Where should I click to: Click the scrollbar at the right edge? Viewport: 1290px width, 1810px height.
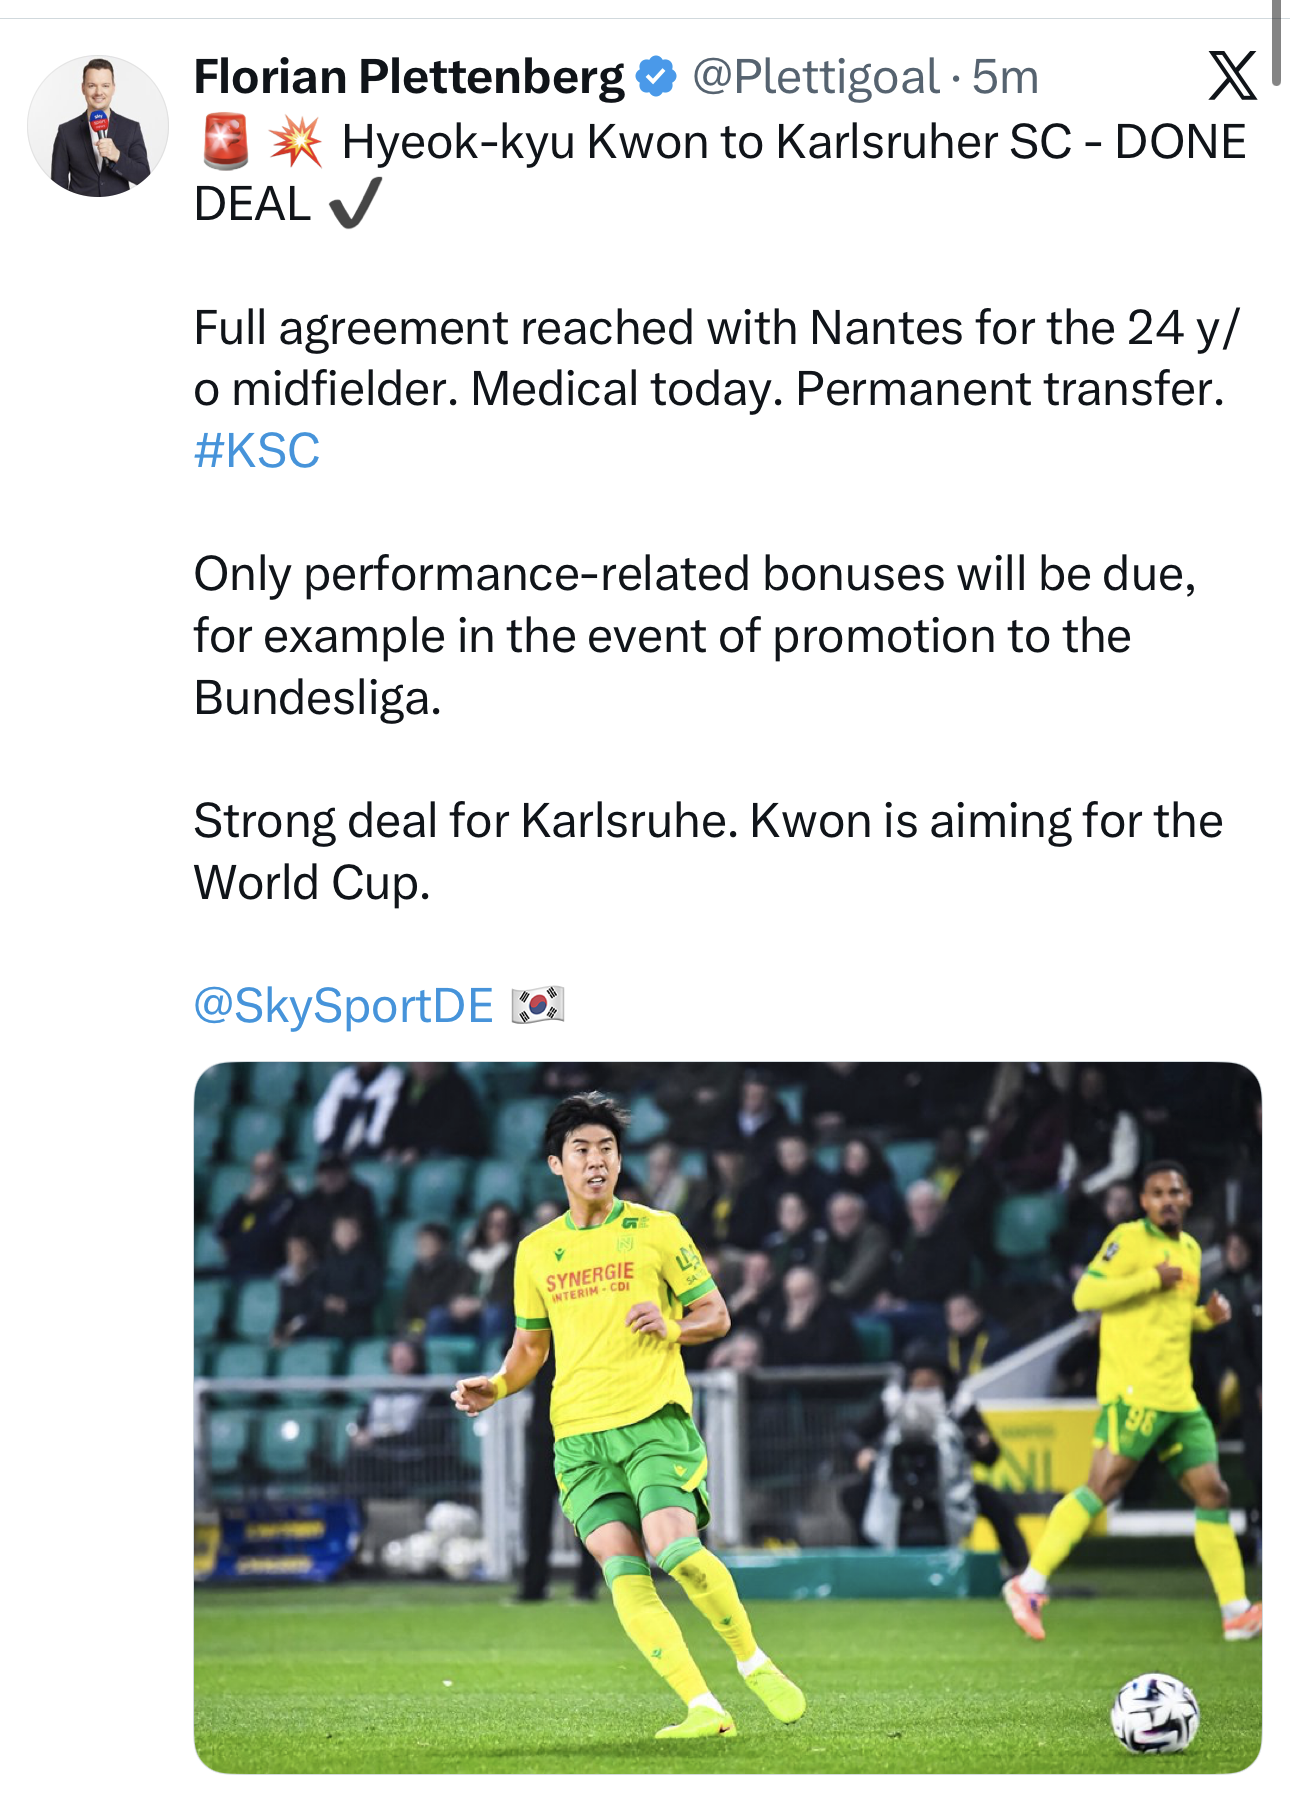(x=1276, y=45)
